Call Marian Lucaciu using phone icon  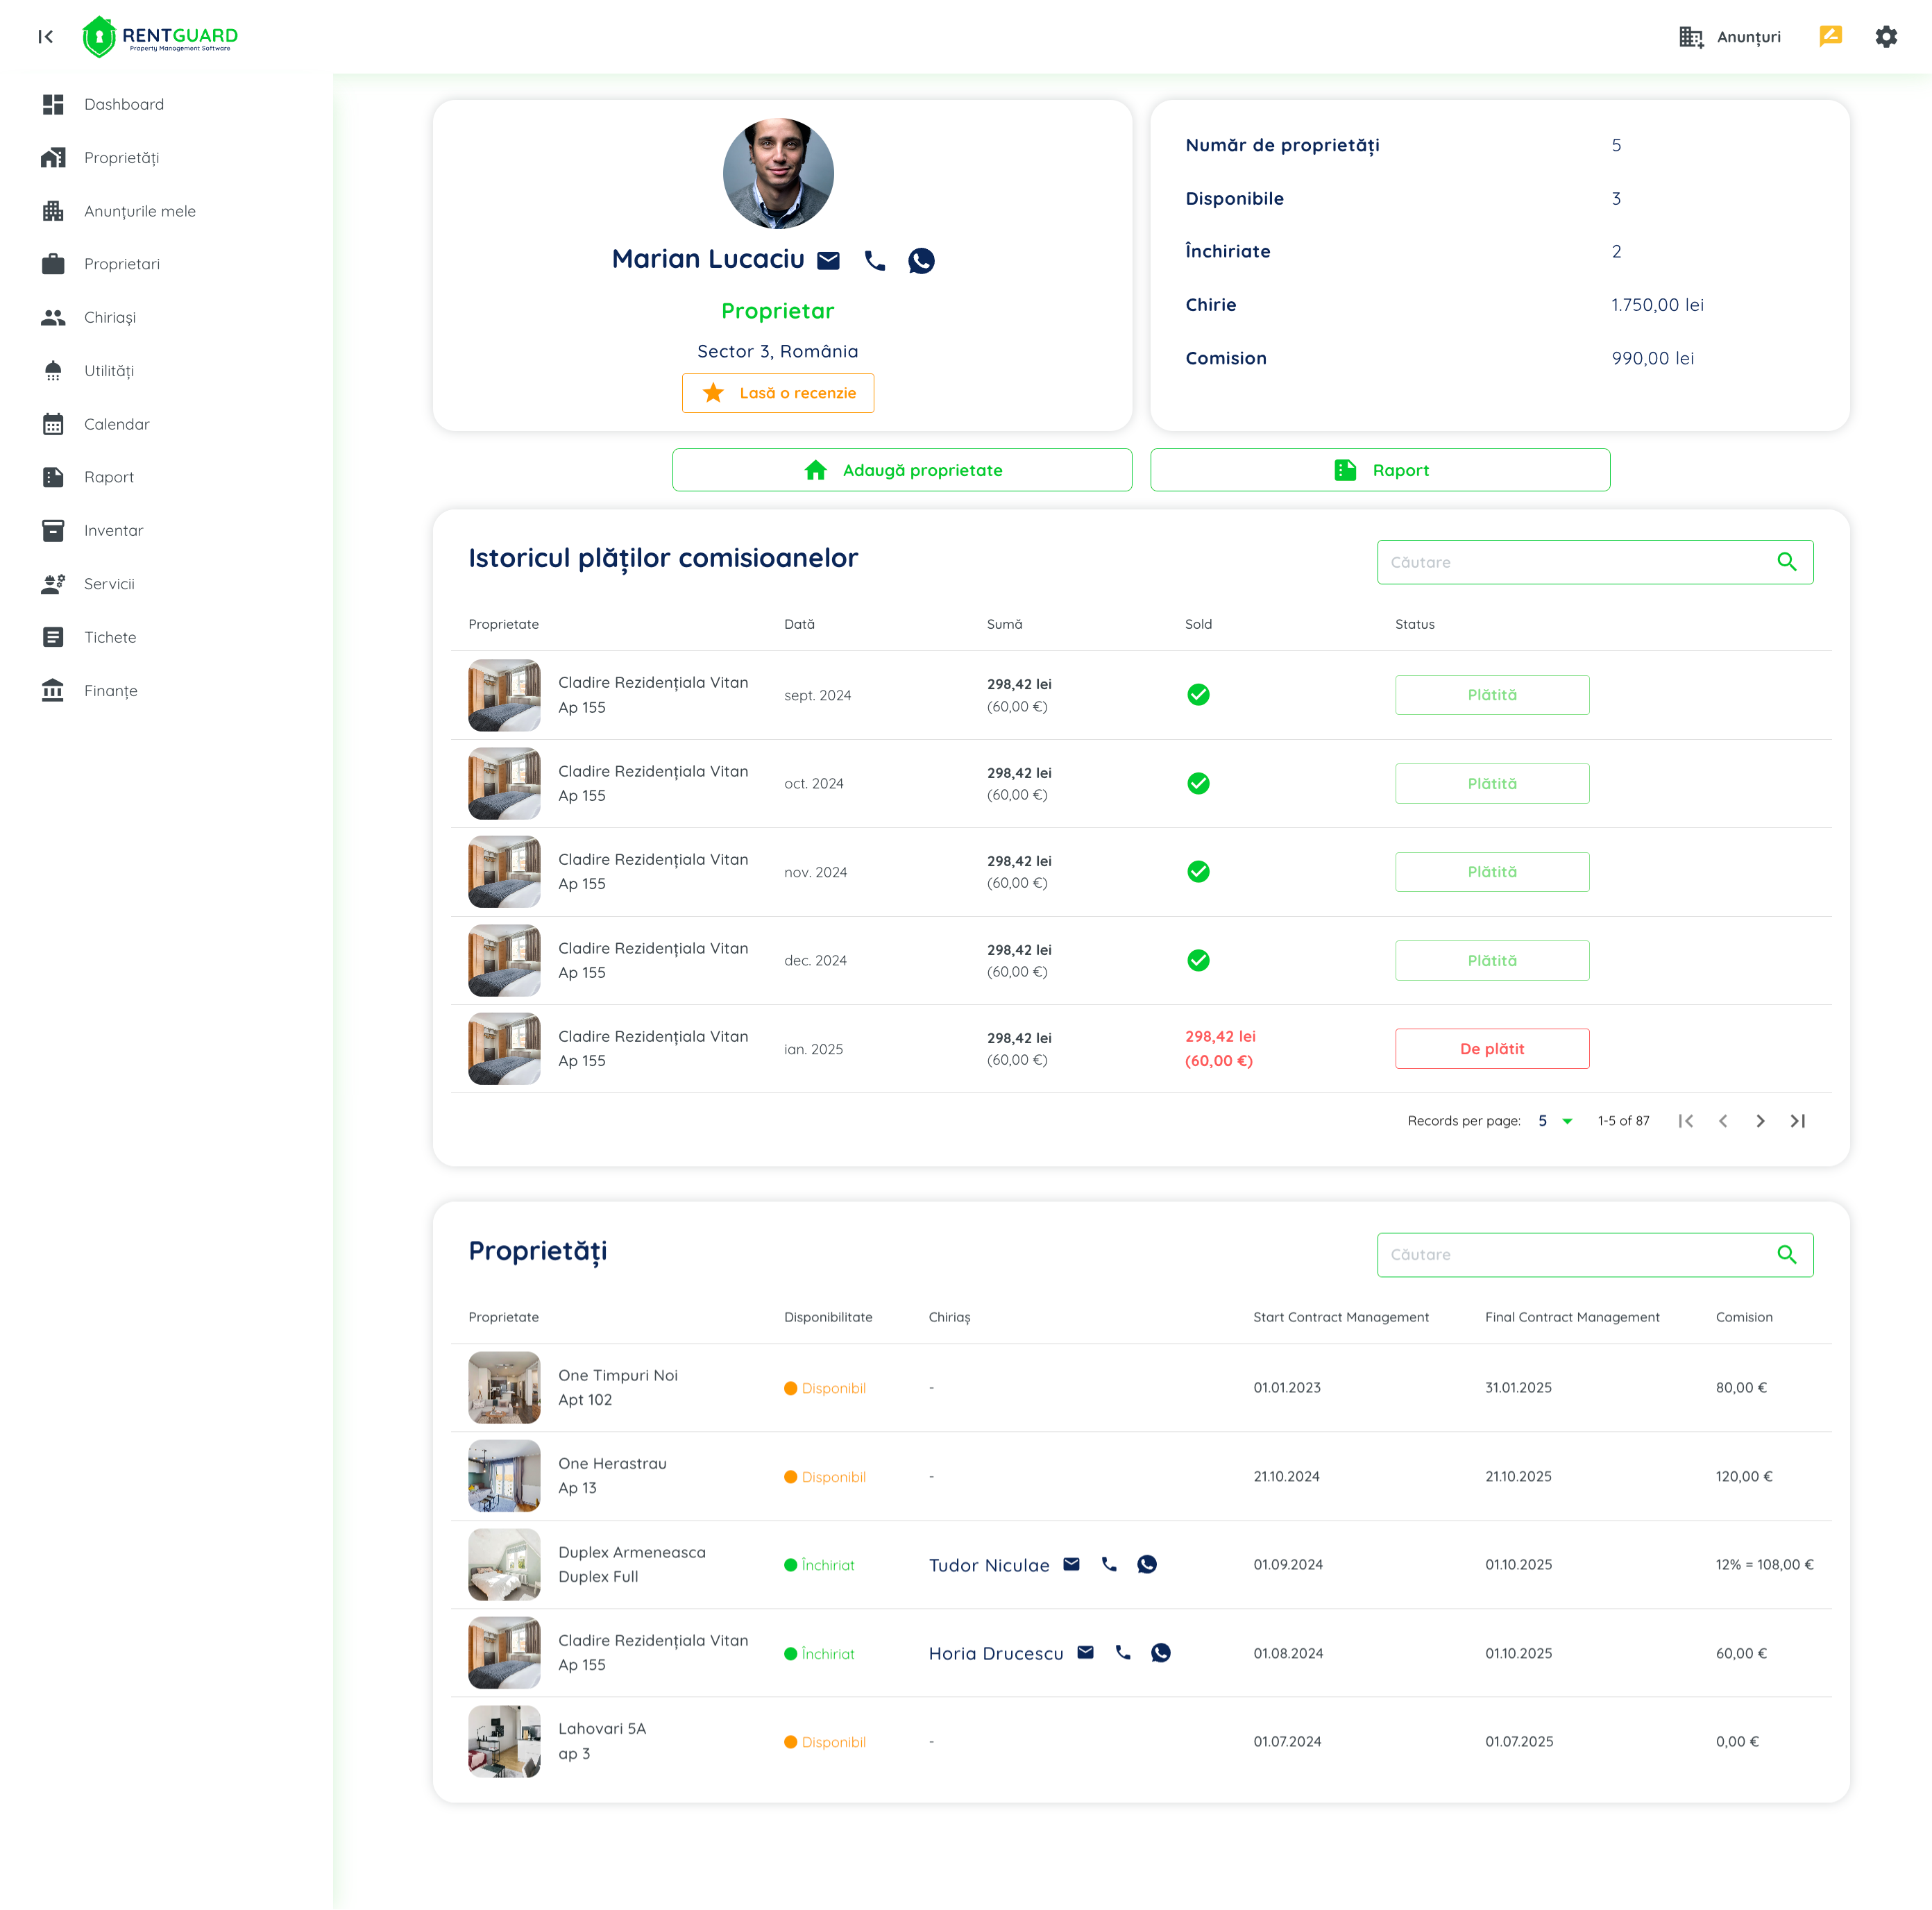click(874, 261)
